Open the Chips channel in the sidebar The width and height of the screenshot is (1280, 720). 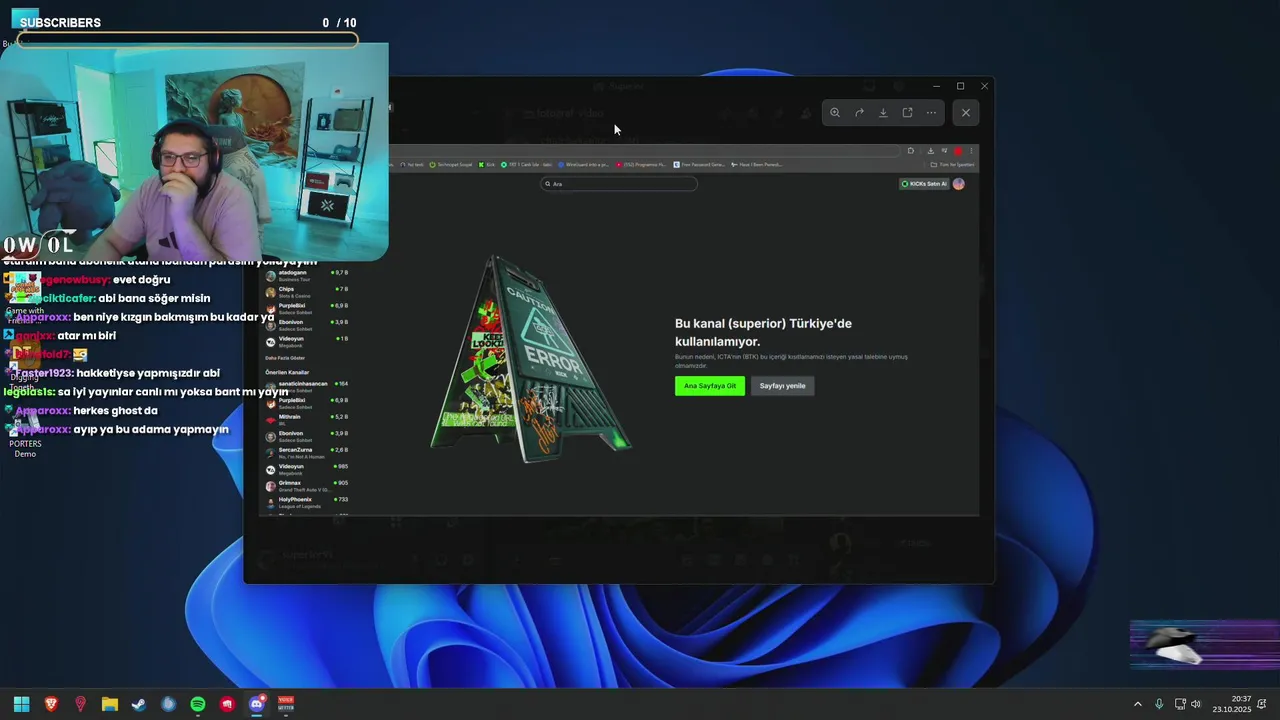pos(306,292)
